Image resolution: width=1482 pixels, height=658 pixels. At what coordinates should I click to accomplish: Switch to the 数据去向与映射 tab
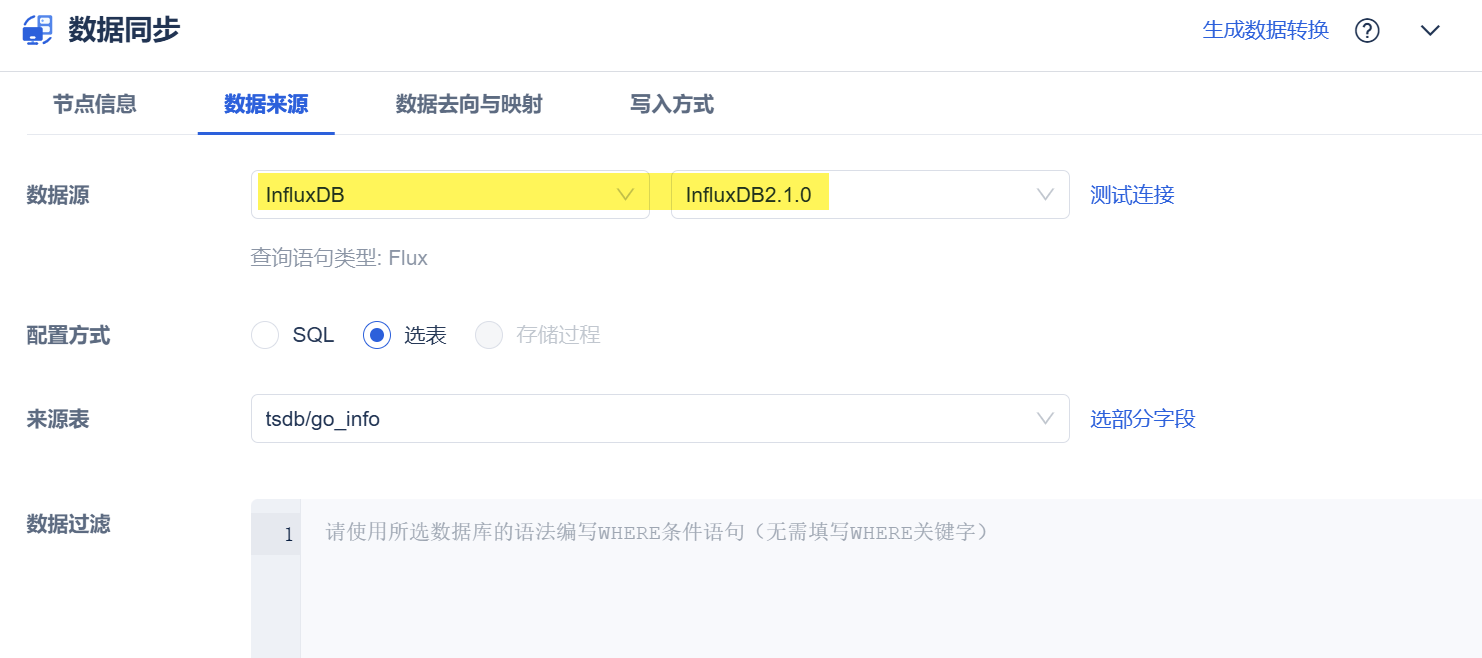(x=469, y=104)
